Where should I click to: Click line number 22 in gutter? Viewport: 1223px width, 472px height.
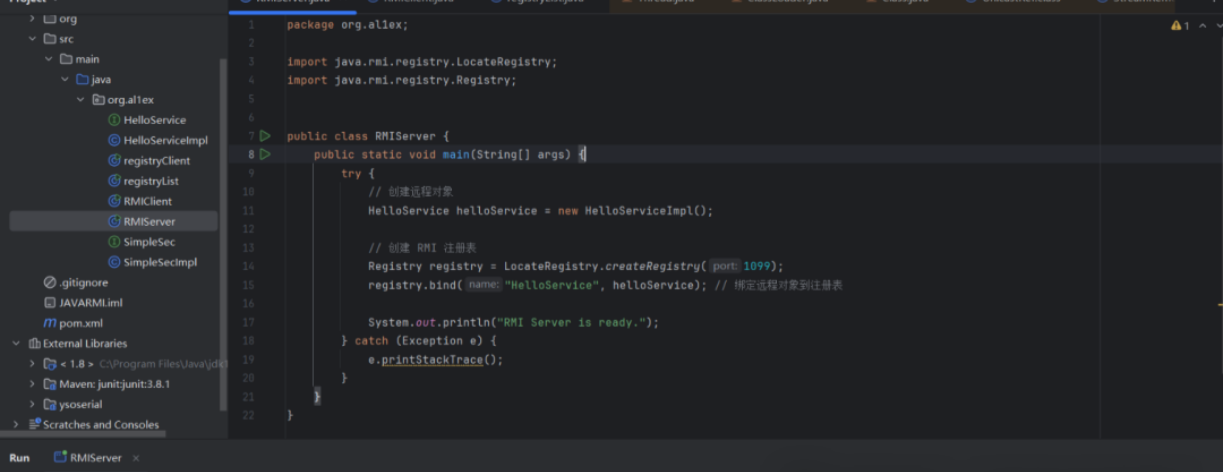[x=248, y=415]
